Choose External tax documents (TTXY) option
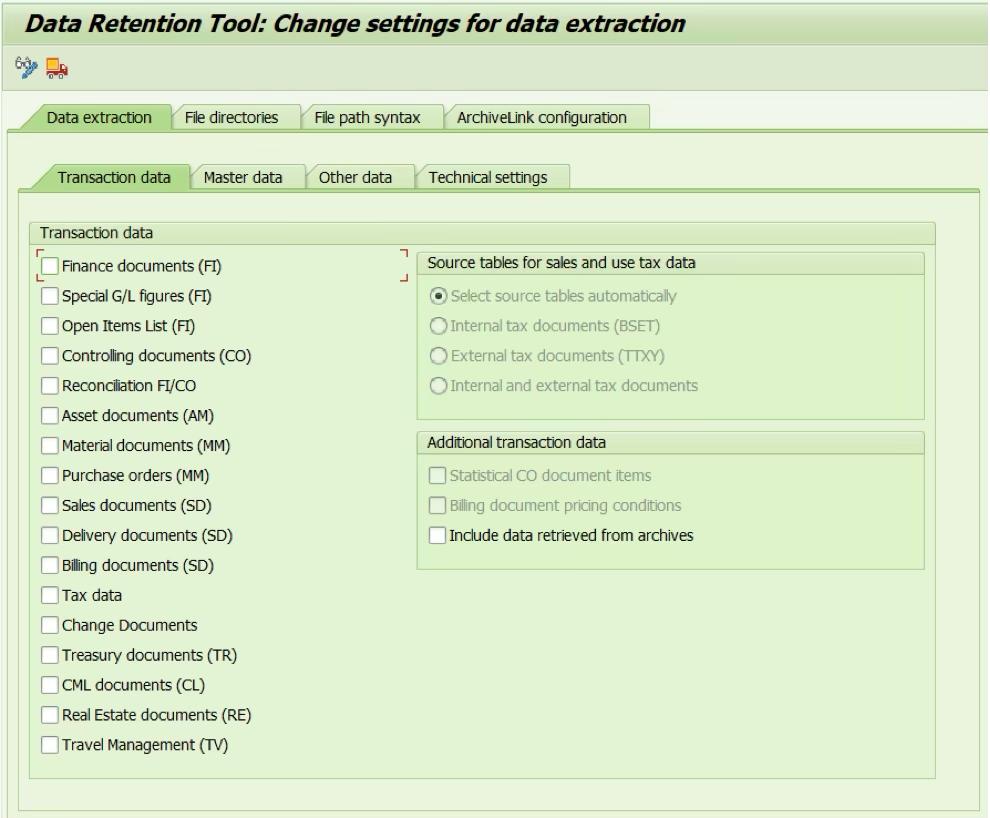Viewport: 990px width, 818px height. 436,355
